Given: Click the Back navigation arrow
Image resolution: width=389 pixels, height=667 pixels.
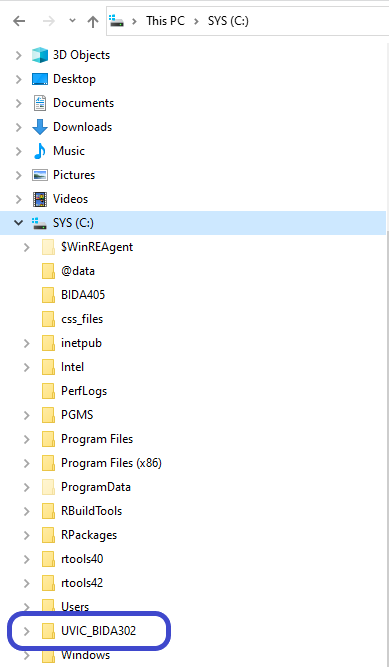Looking at the screenshot, I should click(19, 21).
